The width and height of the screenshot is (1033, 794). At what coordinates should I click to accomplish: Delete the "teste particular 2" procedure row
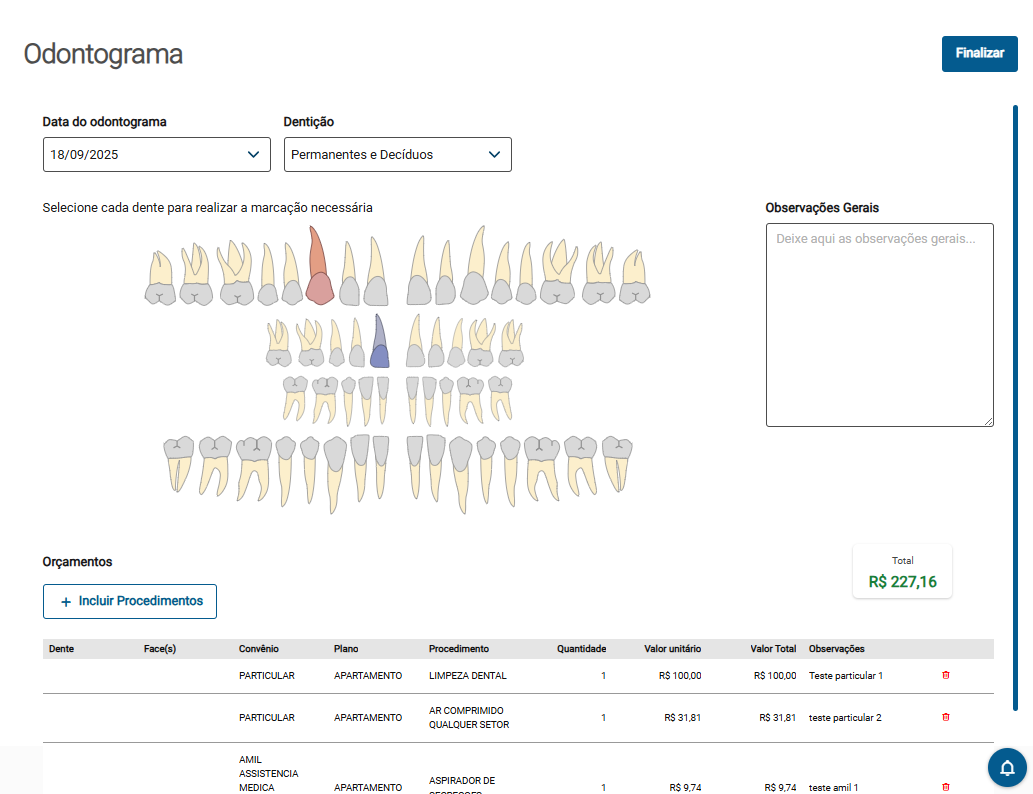coord(946,717)
